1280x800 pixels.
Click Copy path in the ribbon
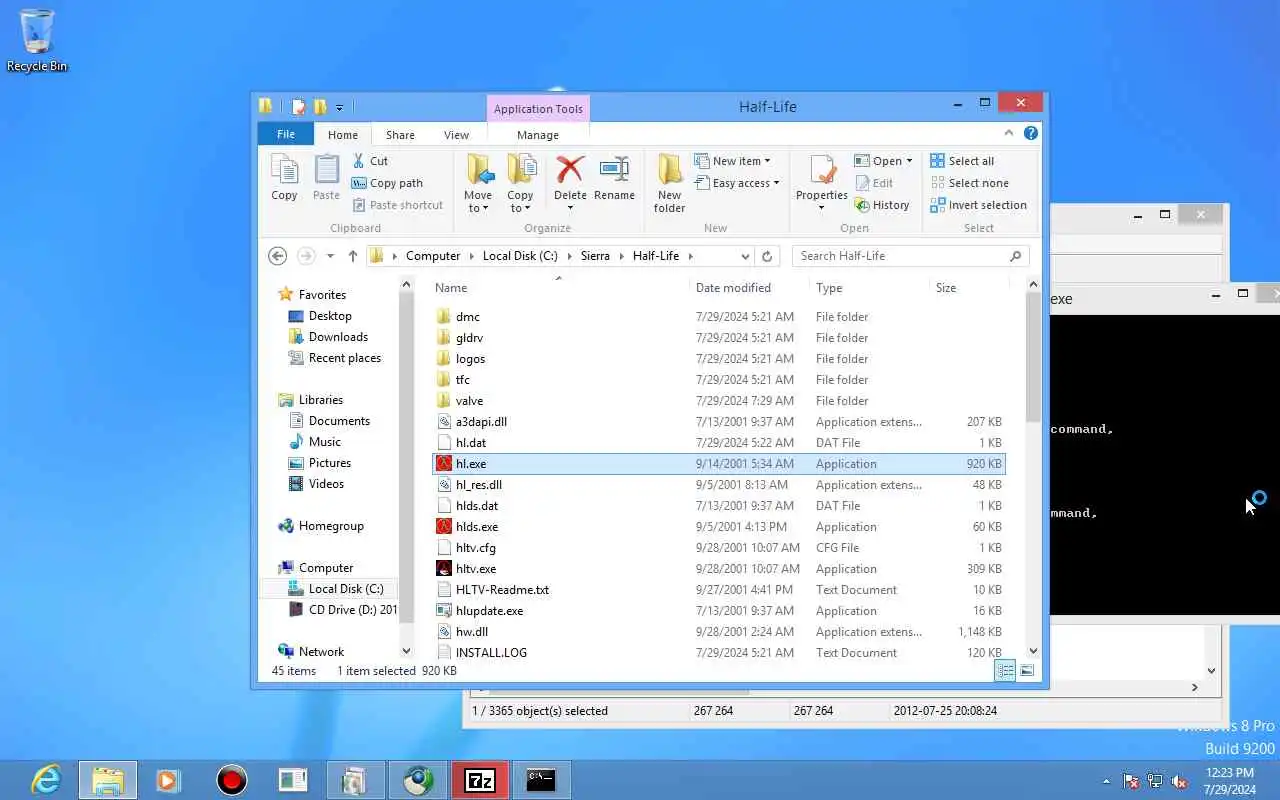point(387,183)
